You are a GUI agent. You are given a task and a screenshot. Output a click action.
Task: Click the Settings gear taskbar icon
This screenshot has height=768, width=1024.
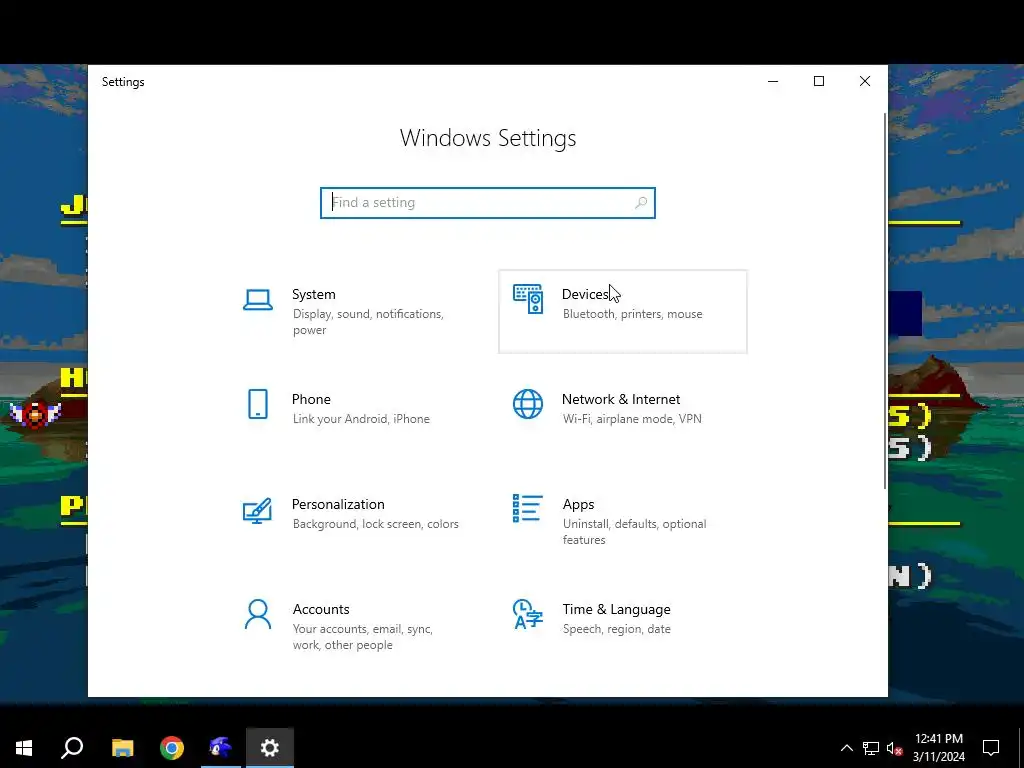pos(270,748)
